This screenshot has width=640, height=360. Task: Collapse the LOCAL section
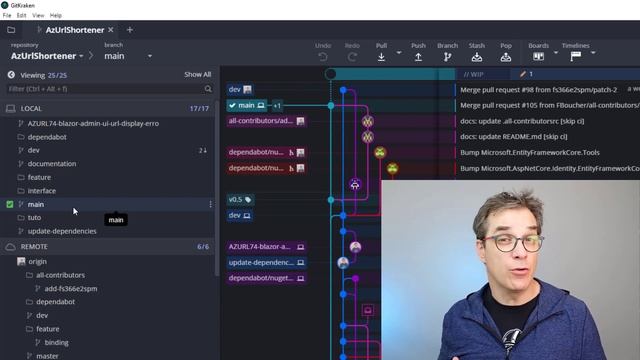pos(107,109)
